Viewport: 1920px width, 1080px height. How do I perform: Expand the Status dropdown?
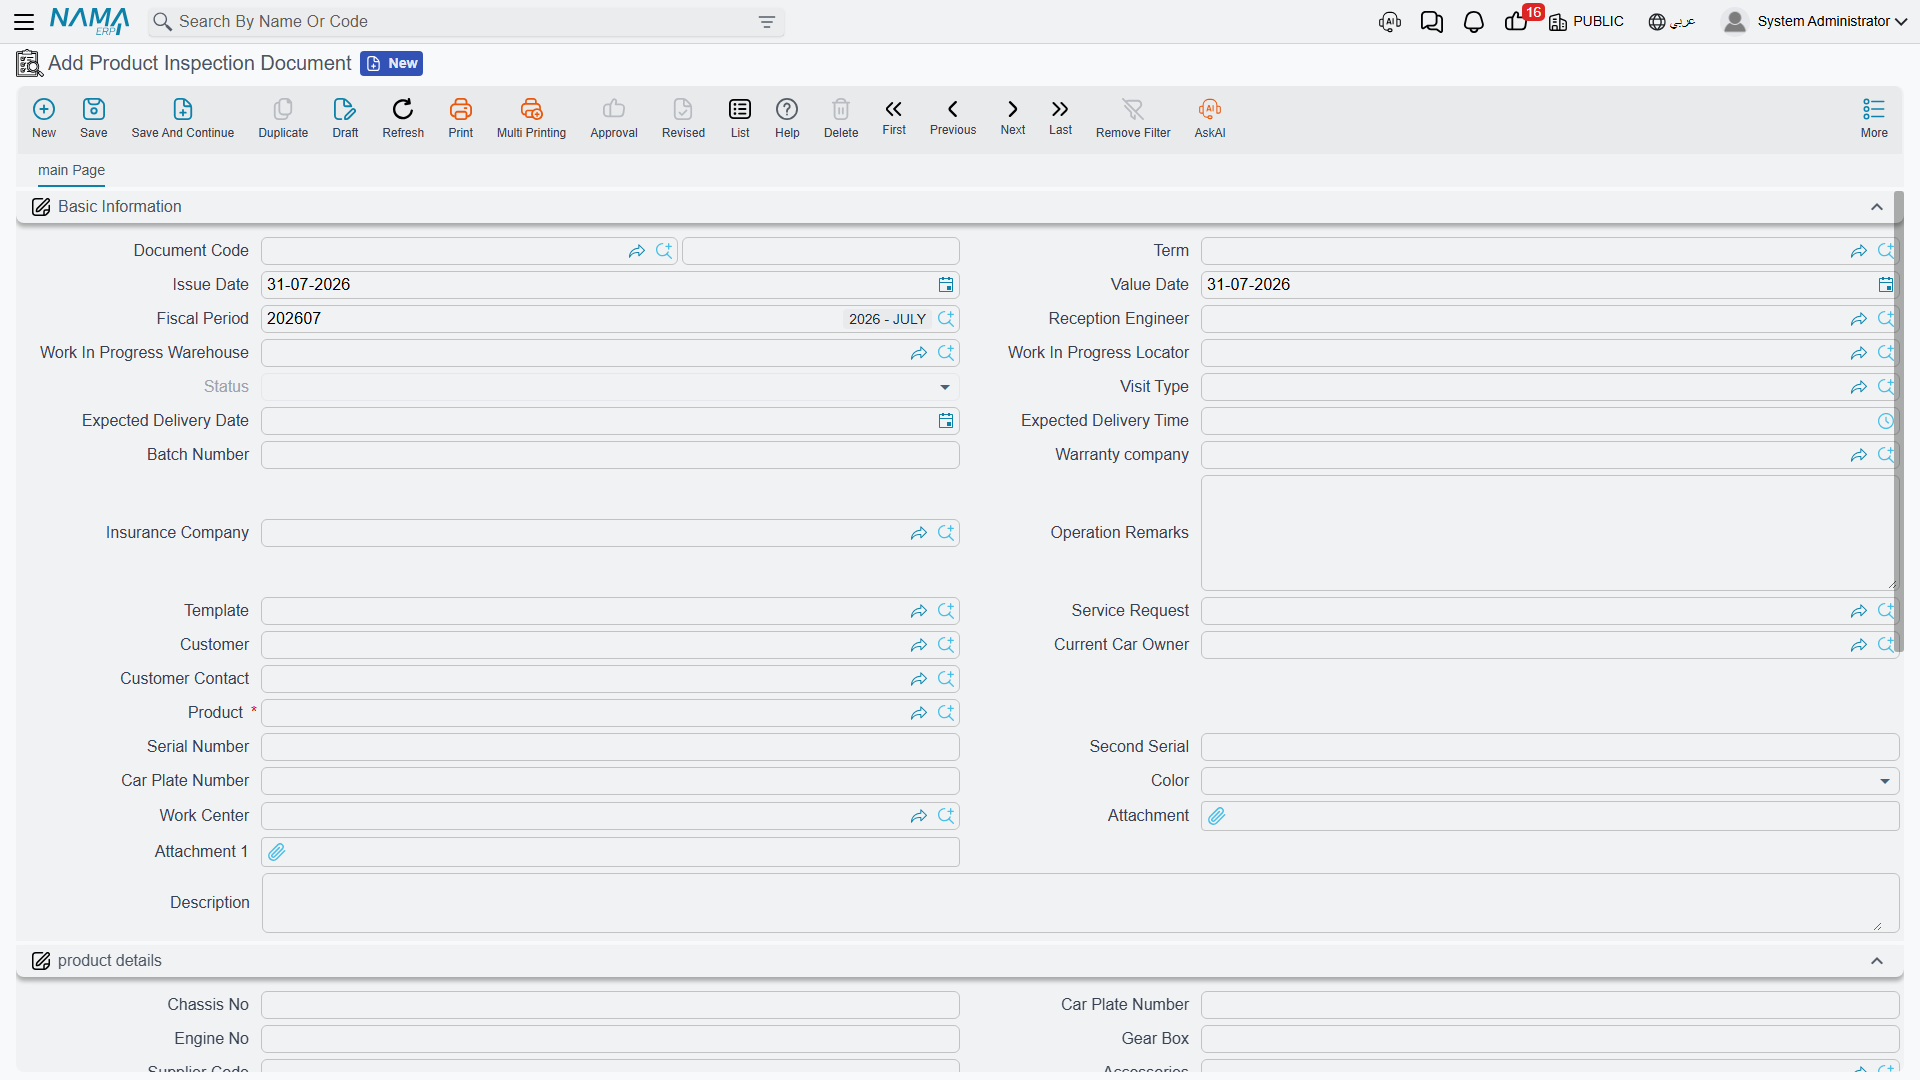pyautogui.click(x=945, y=387)
